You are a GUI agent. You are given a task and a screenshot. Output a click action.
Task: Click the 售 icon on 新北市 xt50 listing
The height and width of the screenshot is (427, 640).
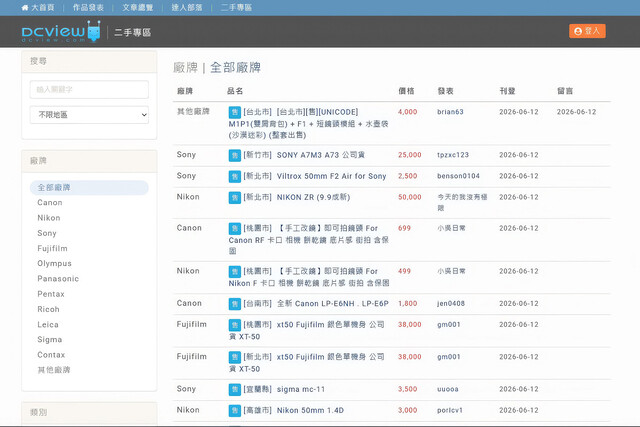235,357
